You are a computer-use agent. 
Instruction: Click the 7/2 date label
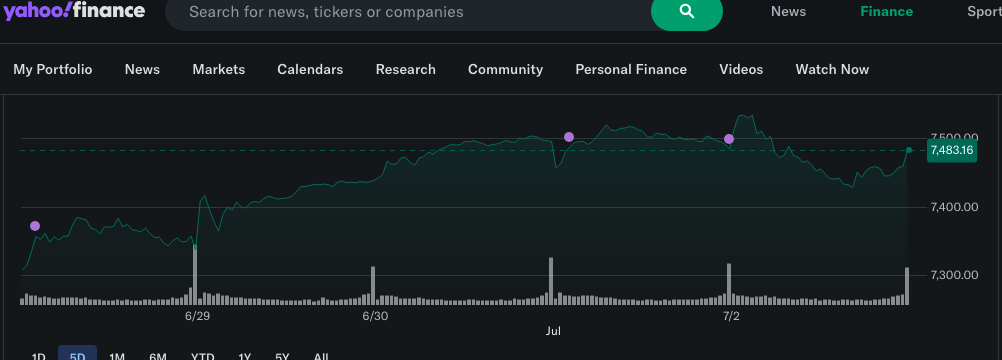(731, 316)
